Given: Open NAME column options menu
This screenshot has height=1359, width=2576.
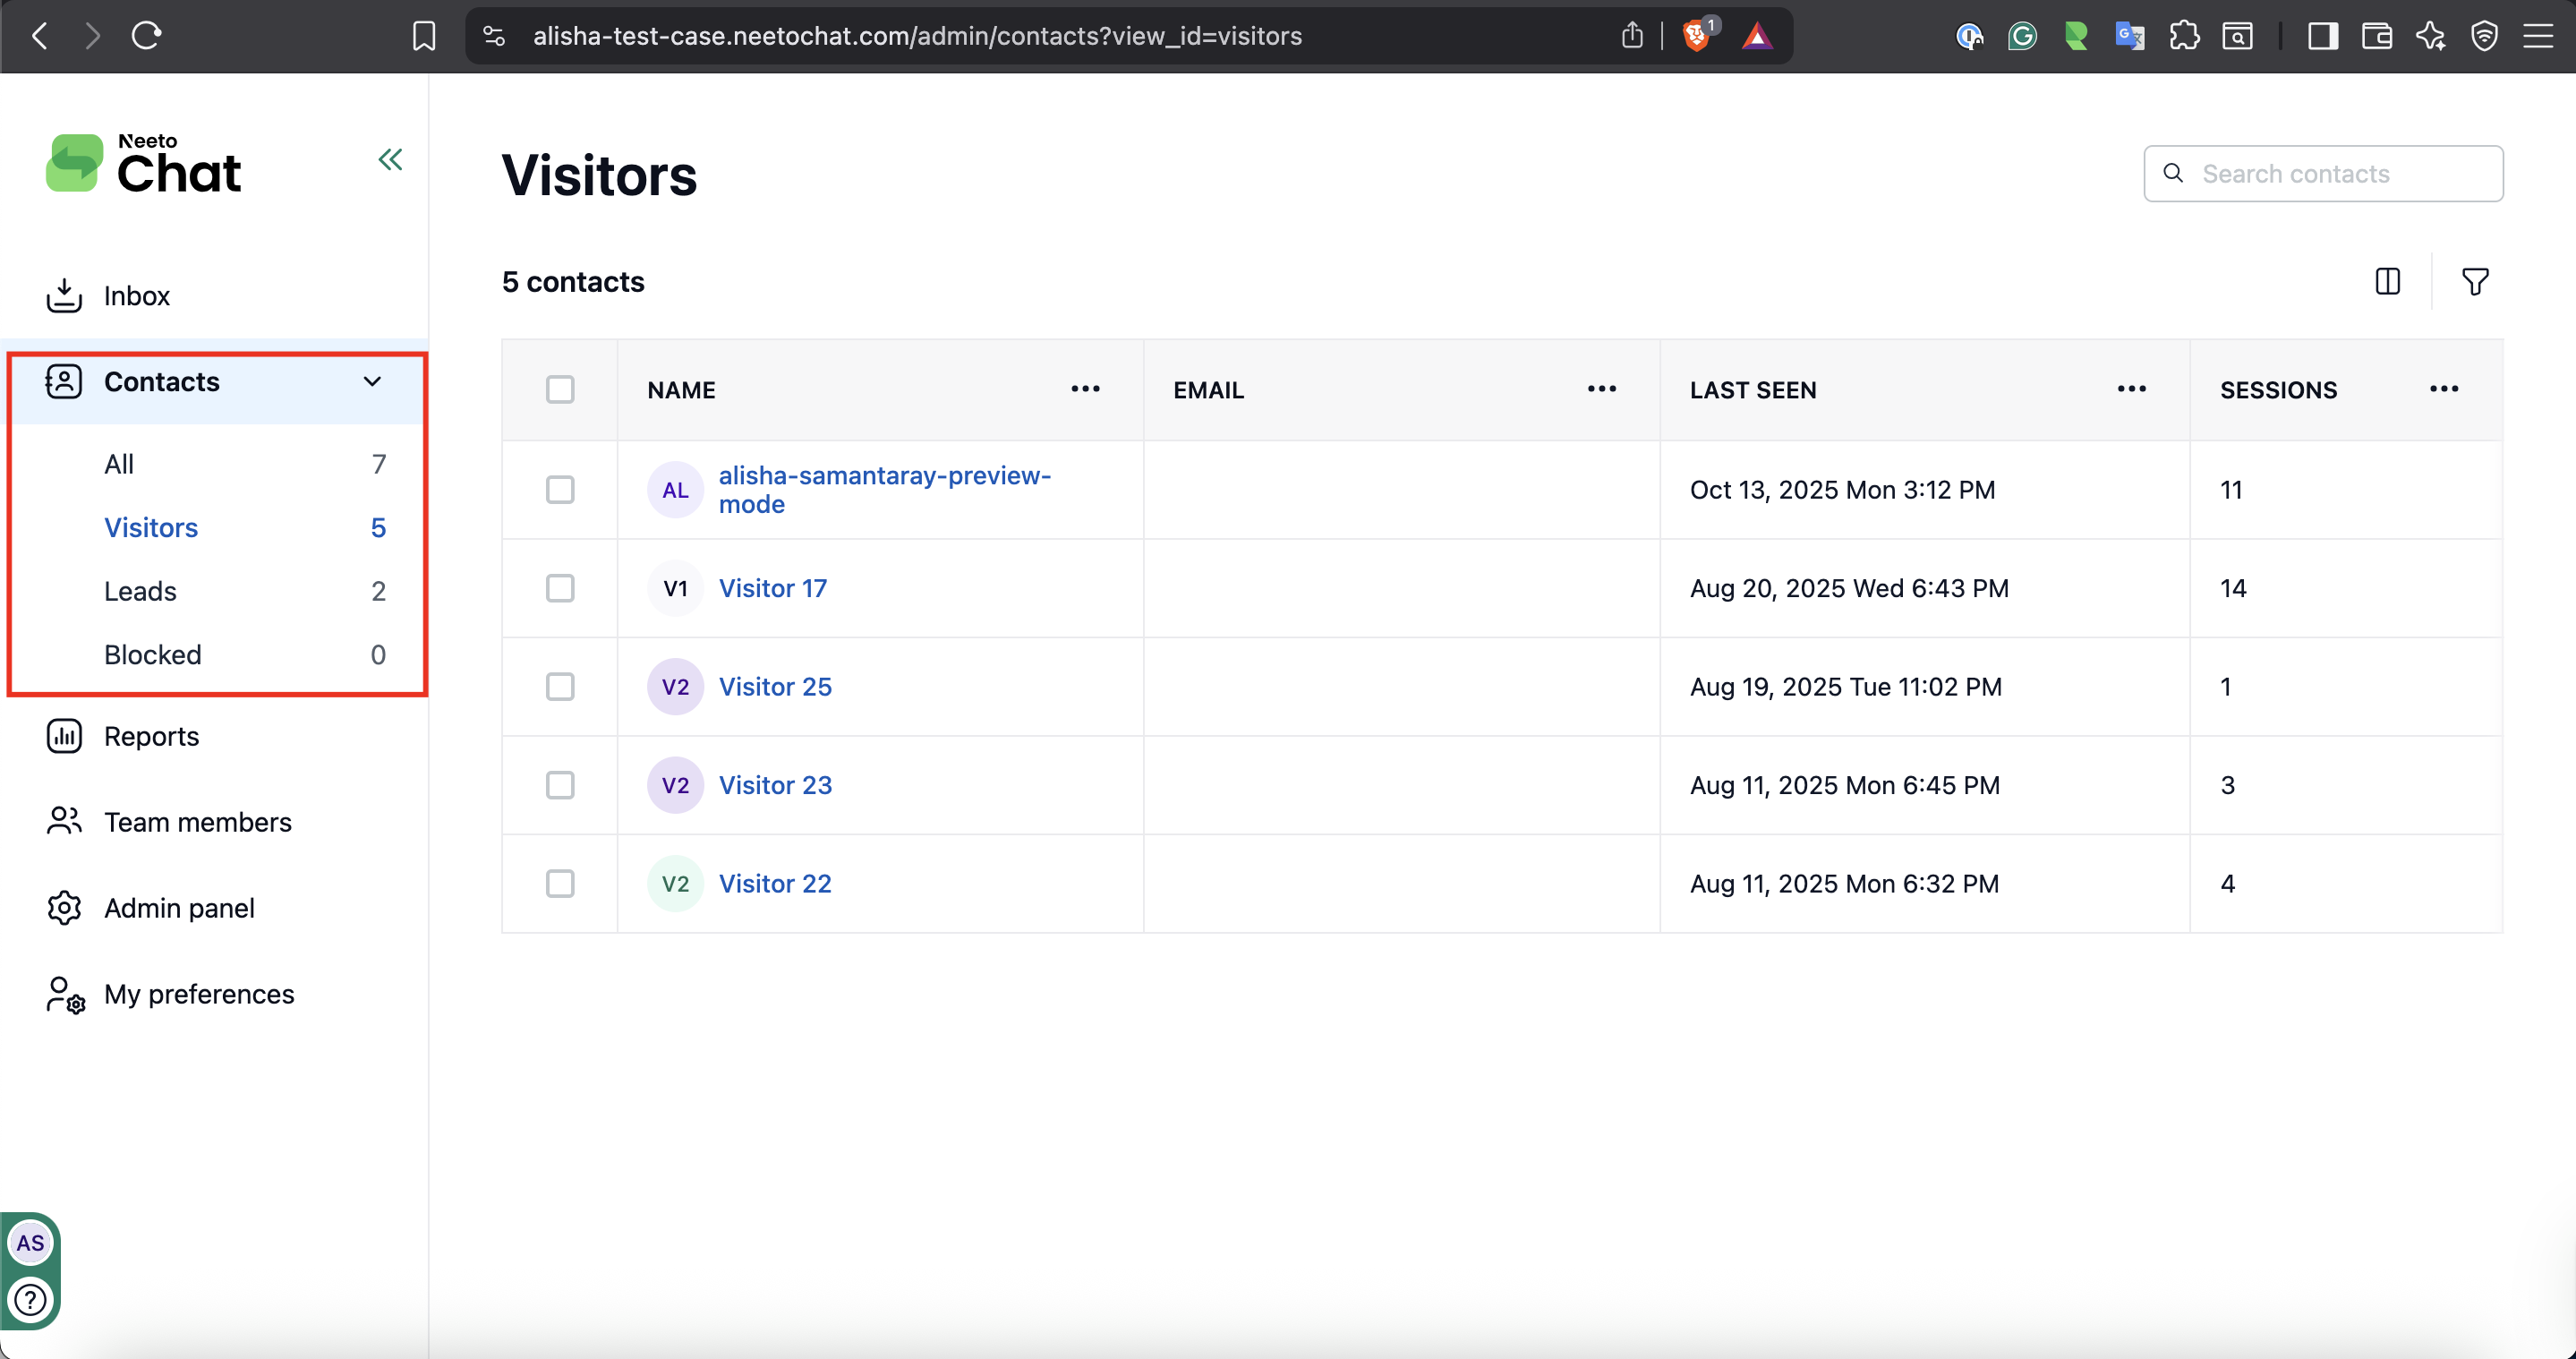Looking at the screenshot, I should (x=1085, y=389).
